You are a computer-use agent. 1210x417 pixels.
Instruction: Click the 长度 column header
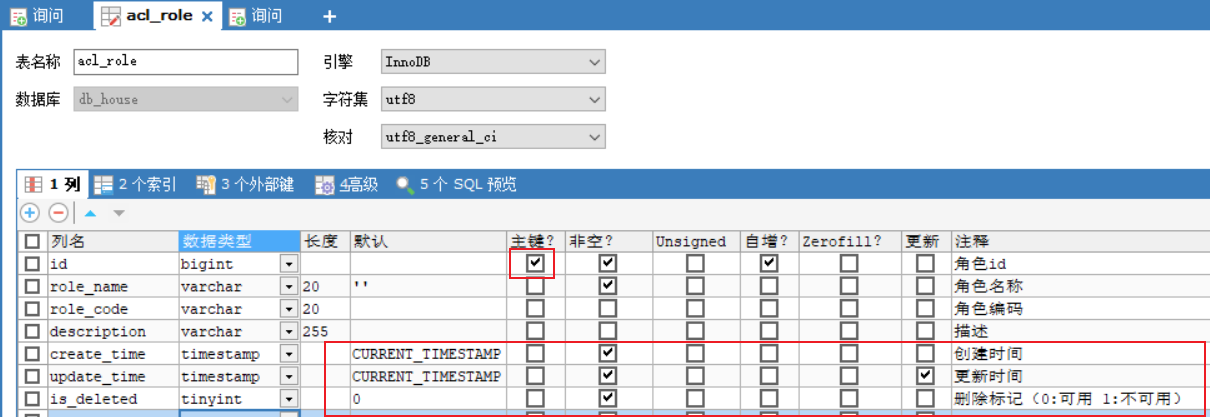coord(325,241)
